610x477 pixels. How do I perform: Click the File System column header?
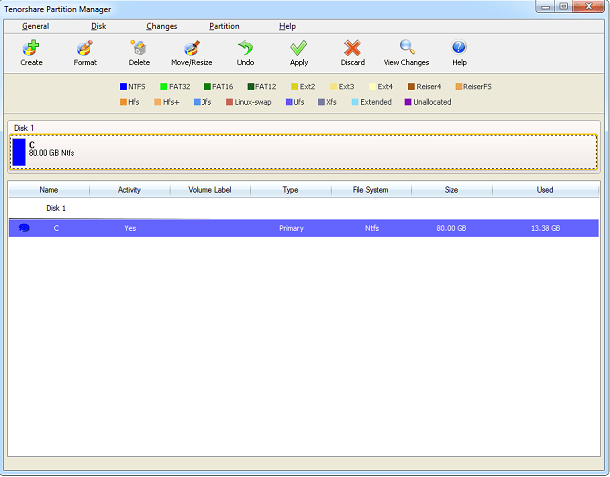tap(371, 190)
